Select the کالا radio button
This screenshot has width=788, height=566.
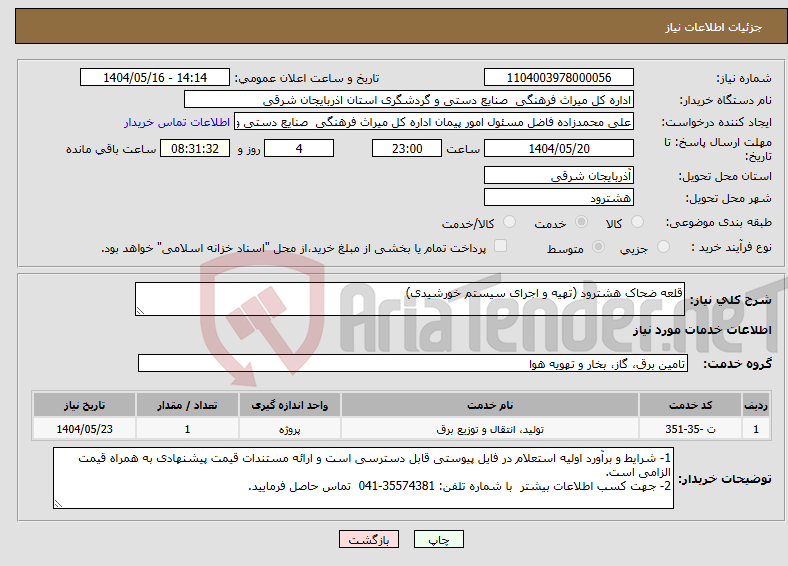pos(637,222)
